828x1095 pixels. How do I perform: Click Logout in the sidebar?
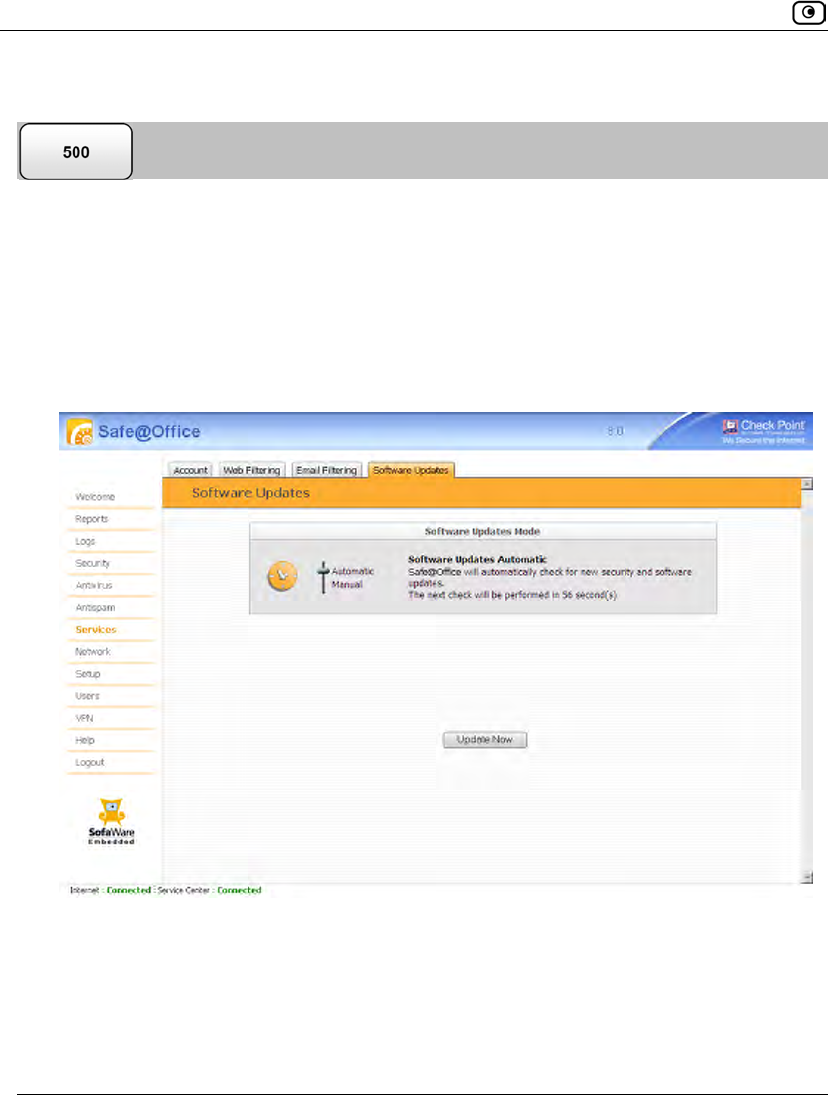(89, 763)
